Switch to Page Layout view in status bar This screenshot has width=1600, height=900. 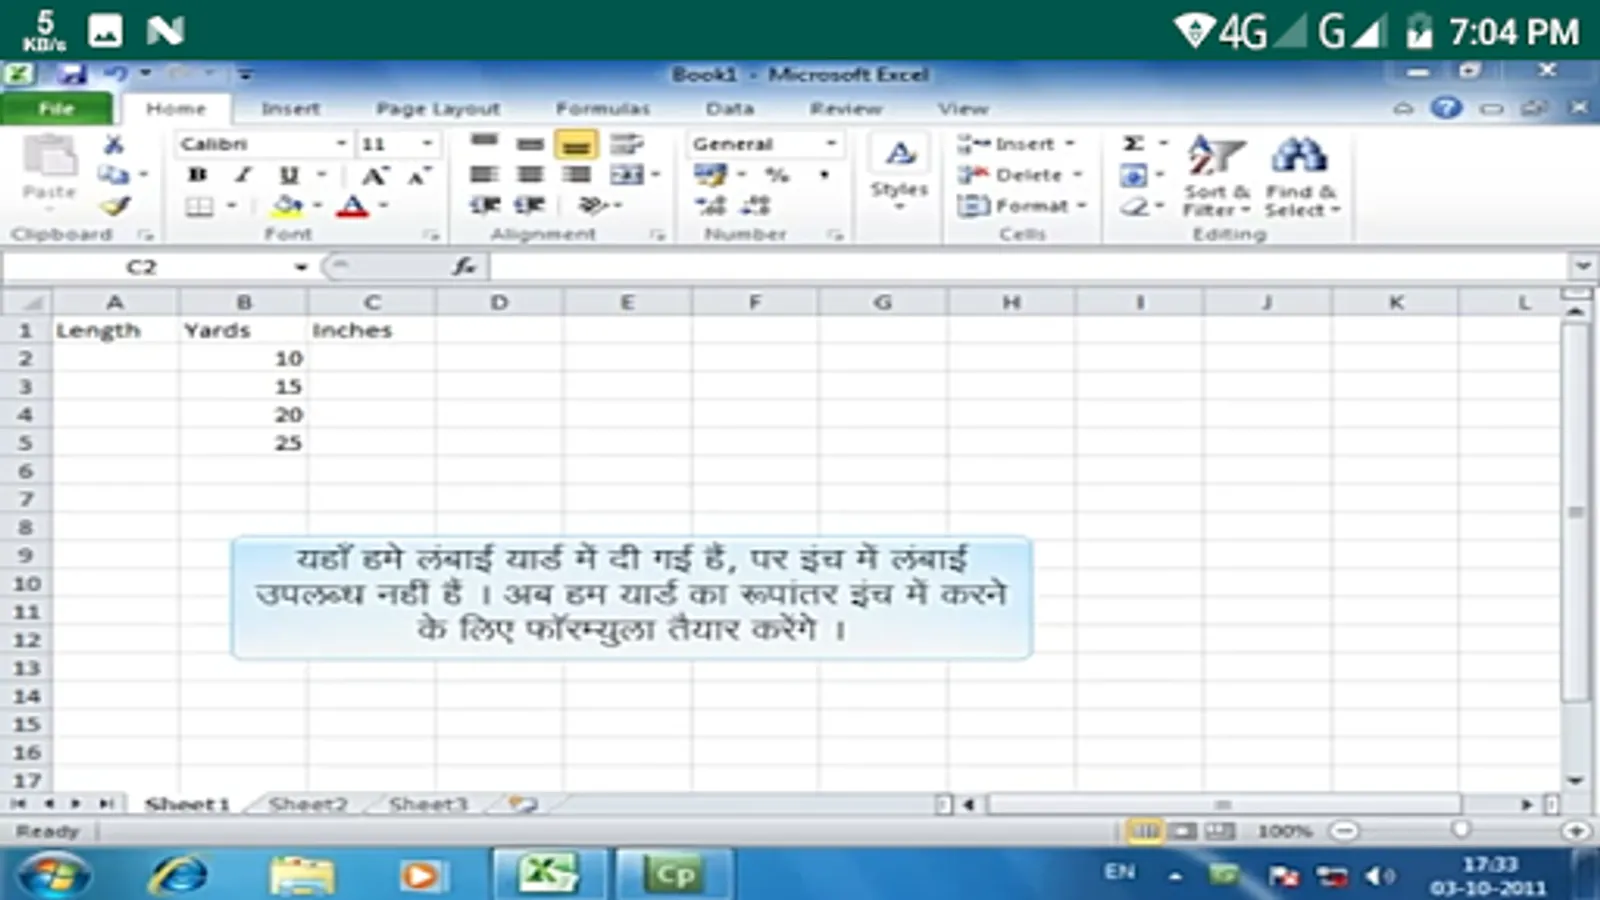1182,831
